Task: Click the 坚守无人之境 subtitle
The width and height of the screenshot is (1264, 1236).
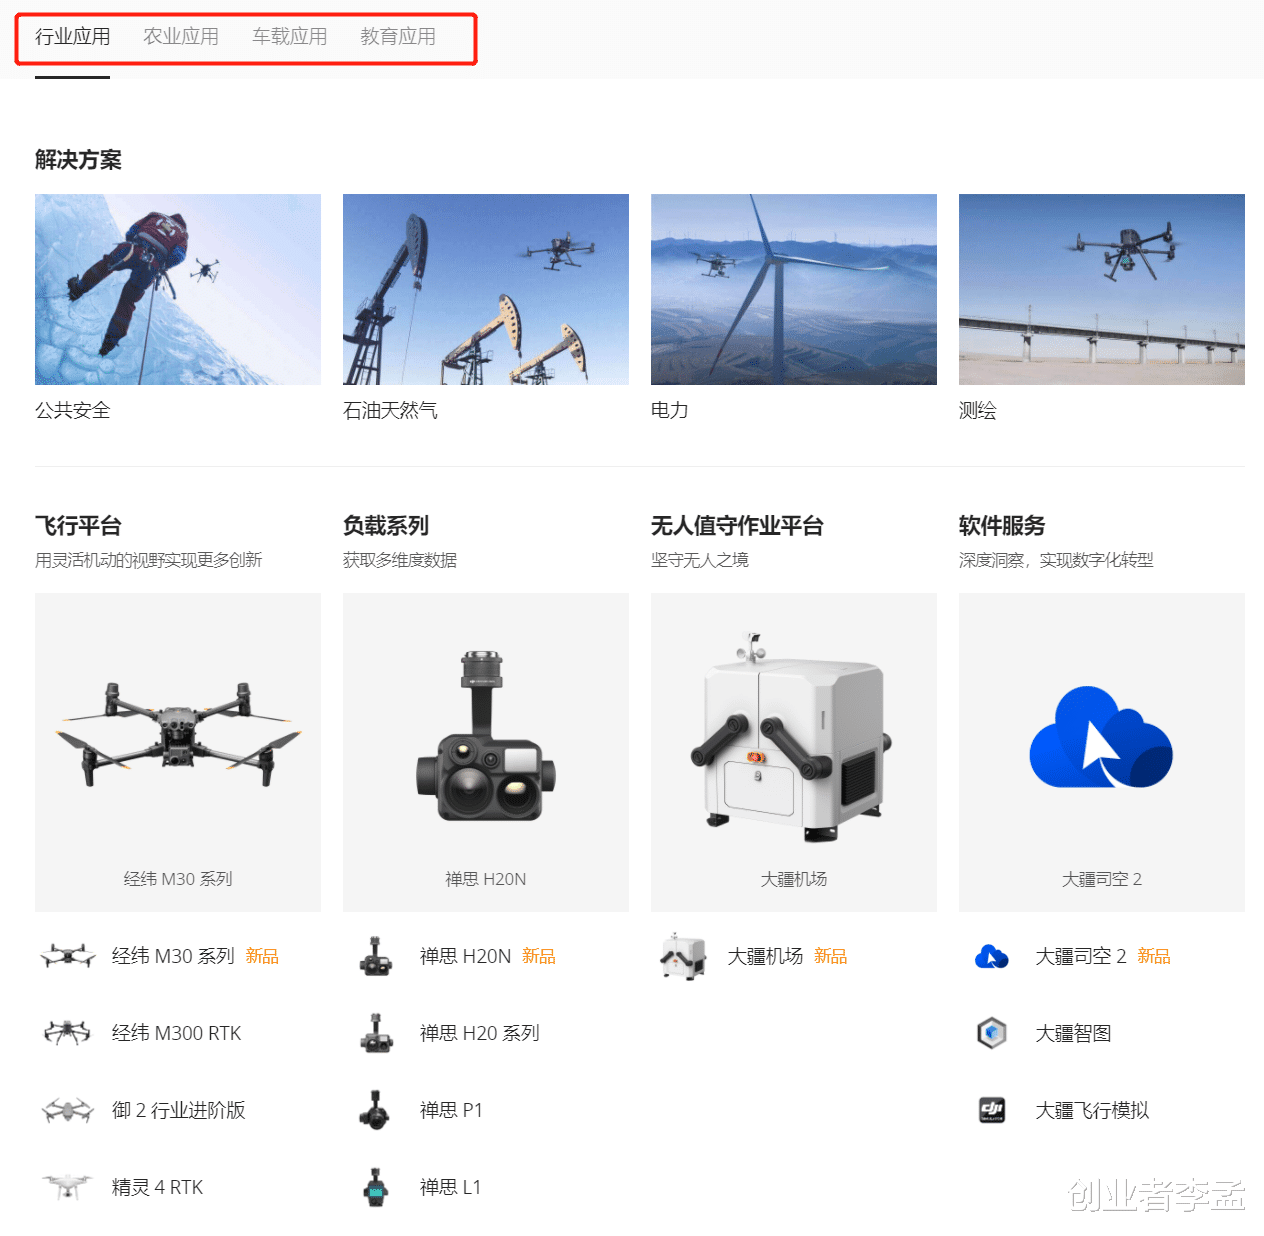Action: point(700,560)
